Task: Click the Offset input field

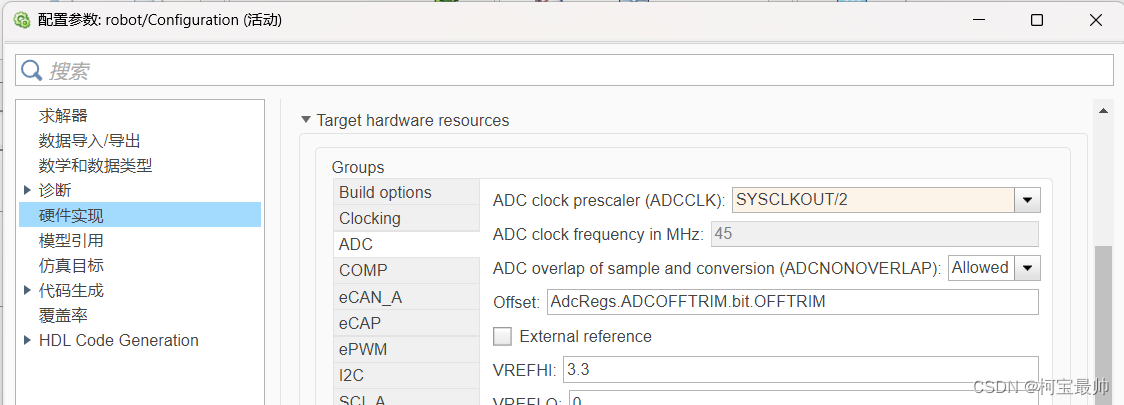Action: click(x=793, y=302)
